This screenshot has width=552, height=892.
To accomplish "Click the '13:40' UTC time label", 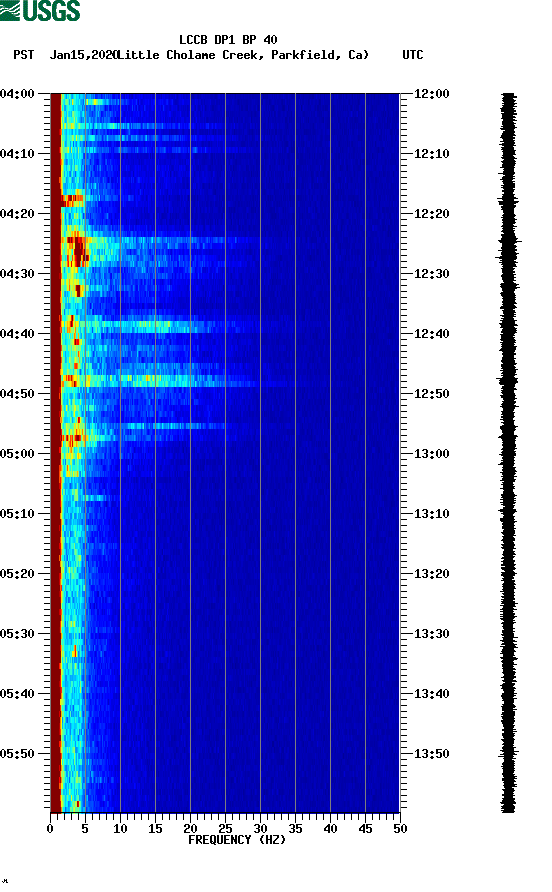I will pyautogui.click(x=432, y=693).
